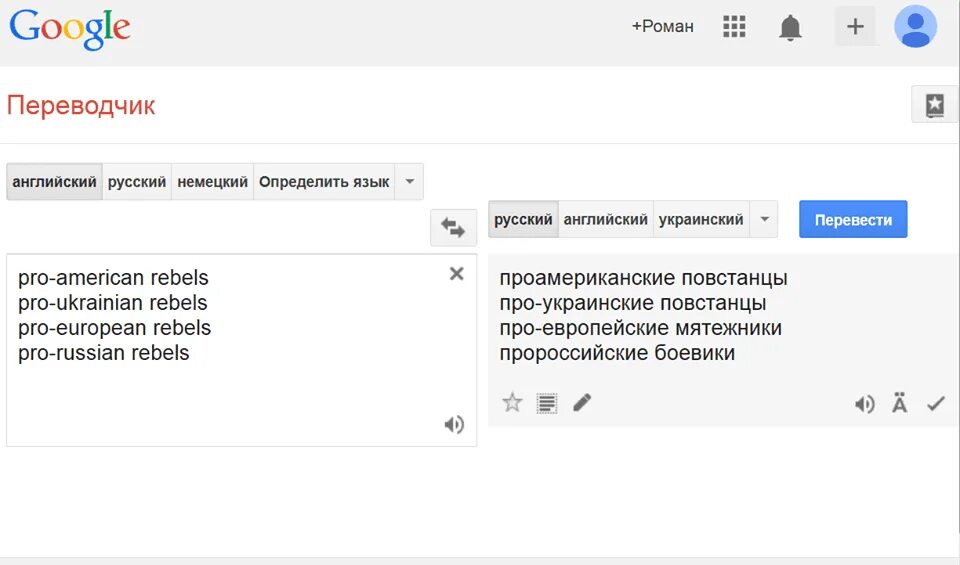Open the Google apps grid
The height and width of the screenshot is (565, 960).
734,26
